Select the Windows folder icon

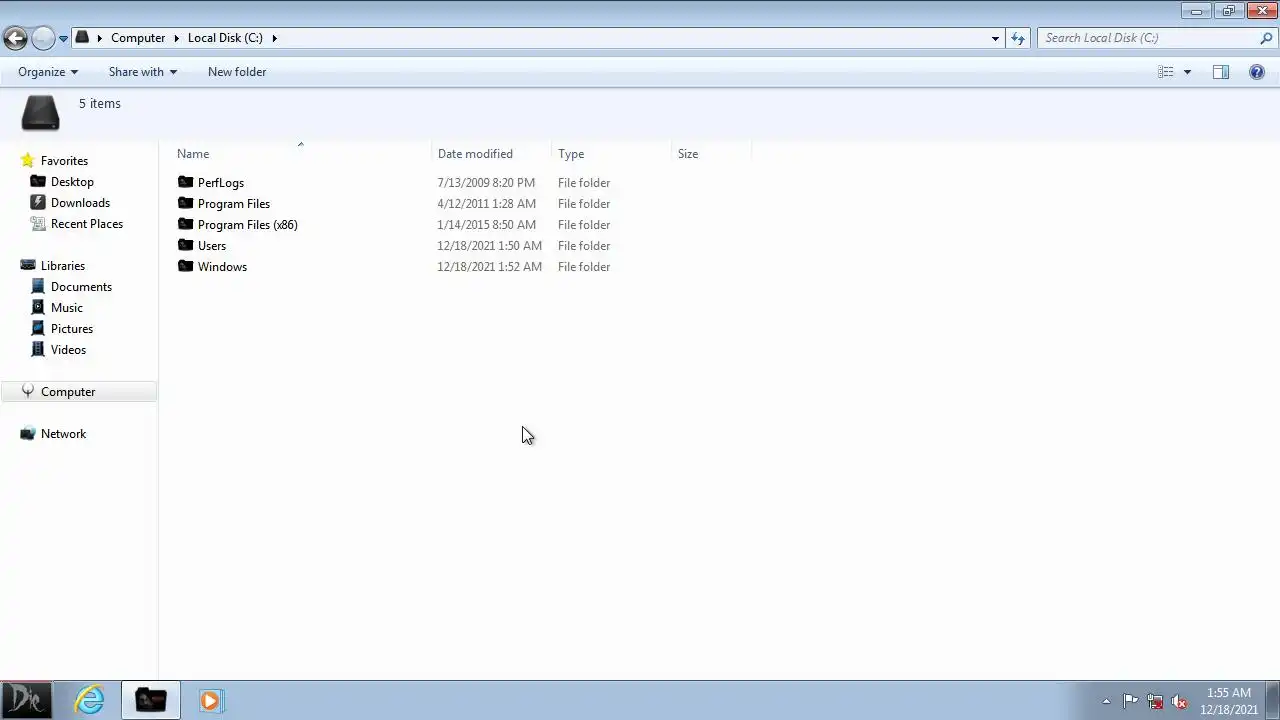click(185, 266)
